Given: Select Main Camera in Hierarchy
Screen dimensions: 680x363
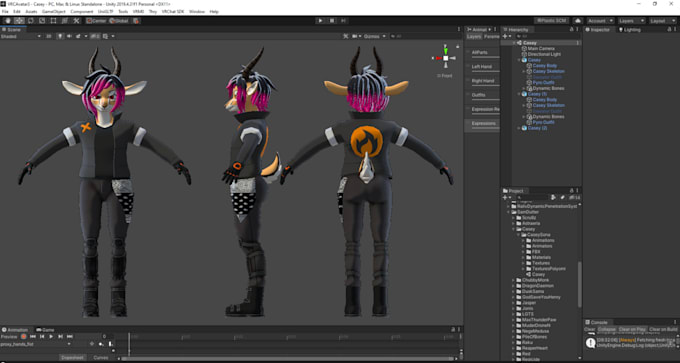Looking at the screenshot, I should tap(541, 49).
